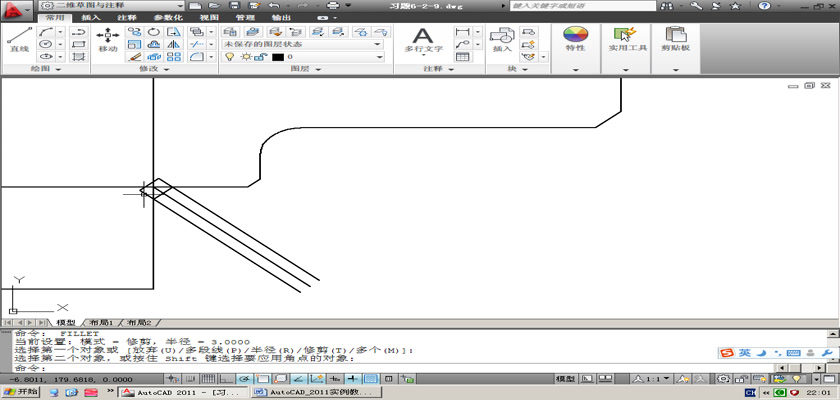
Task: Select the Line (直线) drawing tool
Action: click(x=19, y=40)
